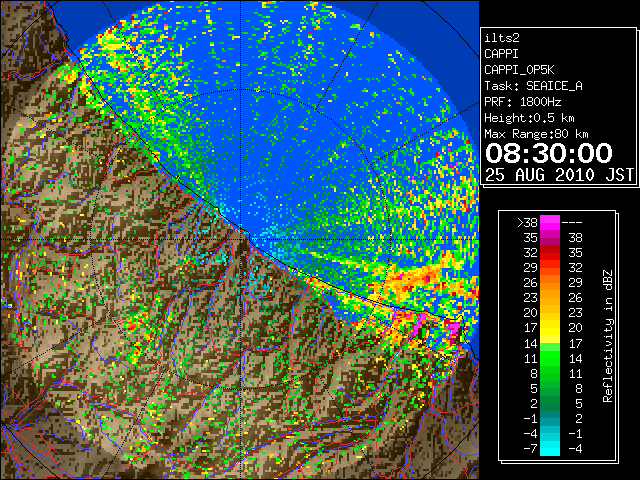
Task: Click the 'Height:0.5 km' text
Action: 529,118
